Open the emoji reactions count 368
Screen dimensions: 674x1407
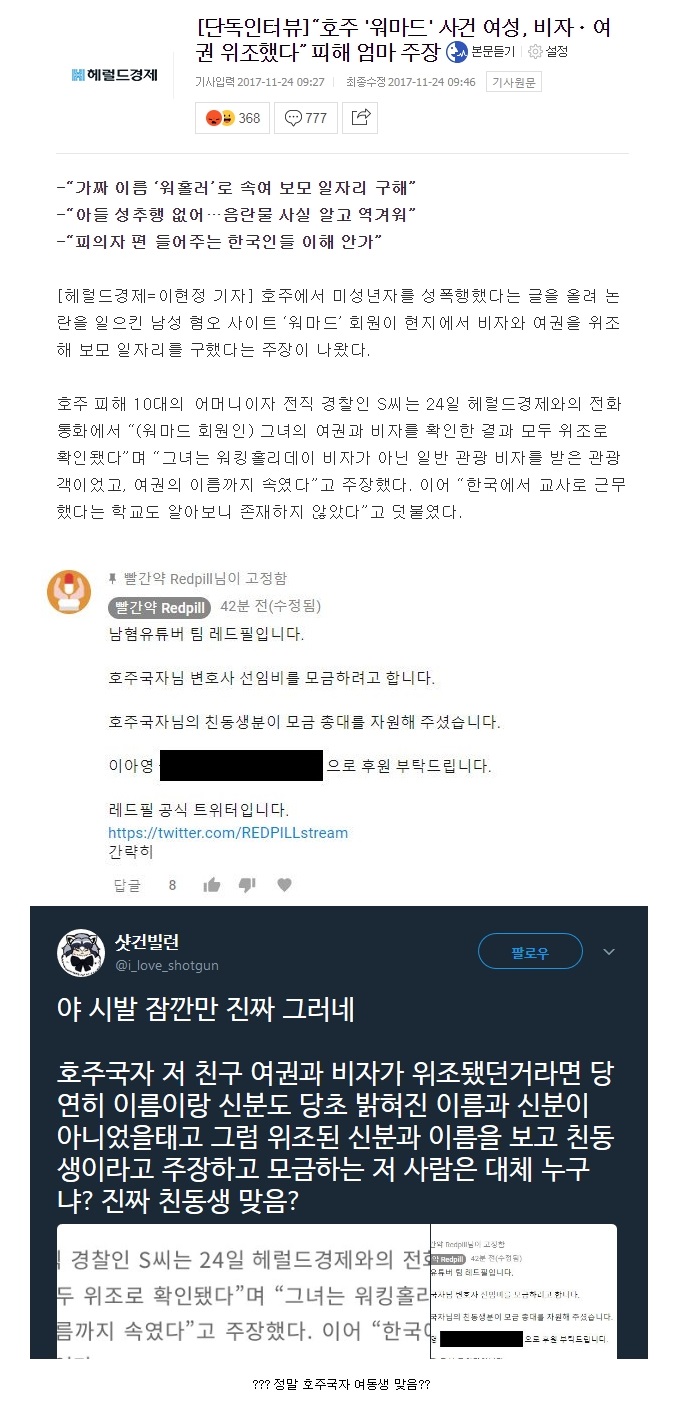(233, 118)
